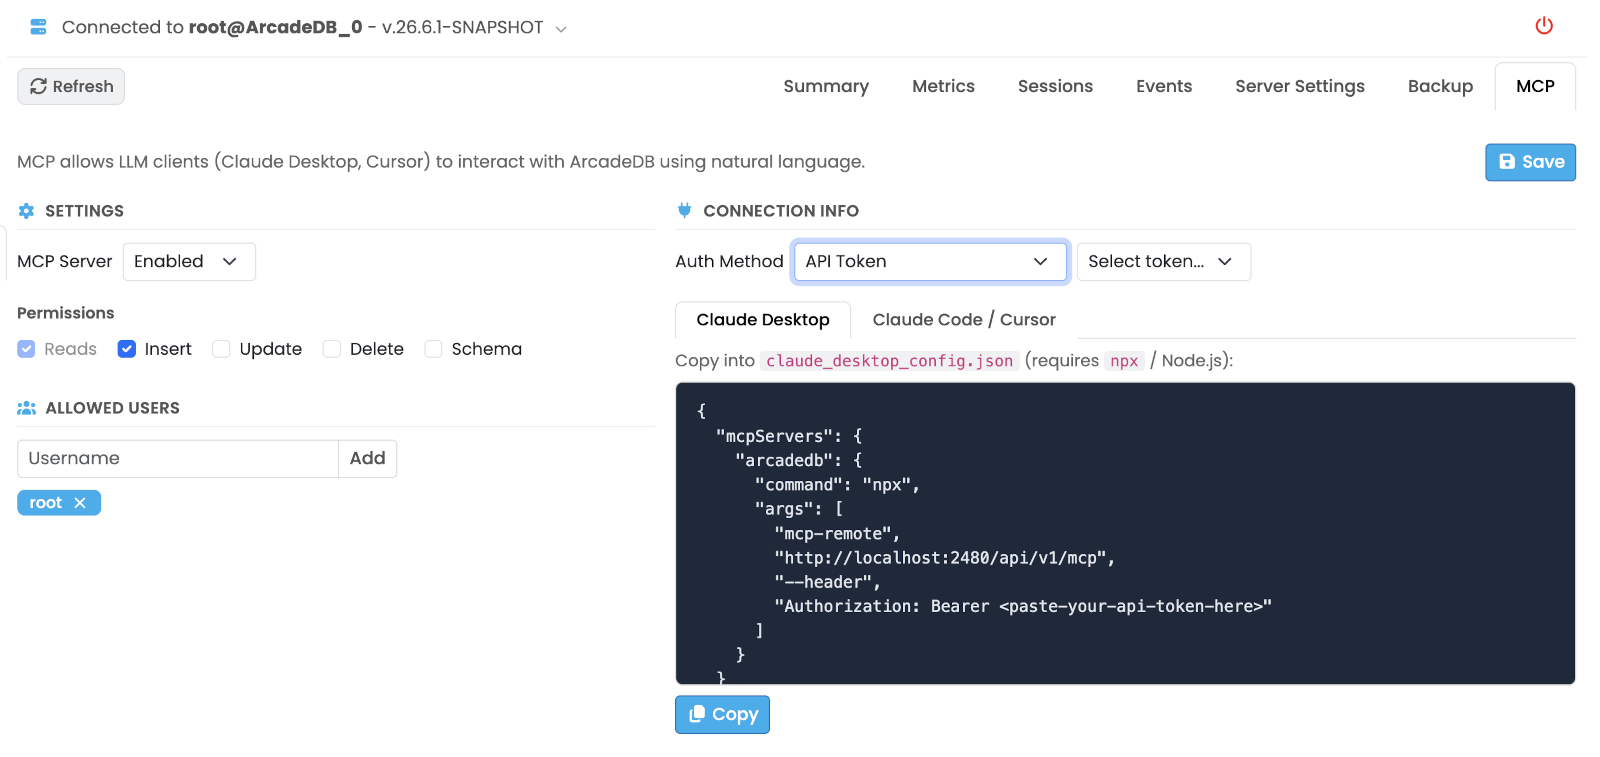Click the "mcp-remote" line in code

click(x=837, y=534)
